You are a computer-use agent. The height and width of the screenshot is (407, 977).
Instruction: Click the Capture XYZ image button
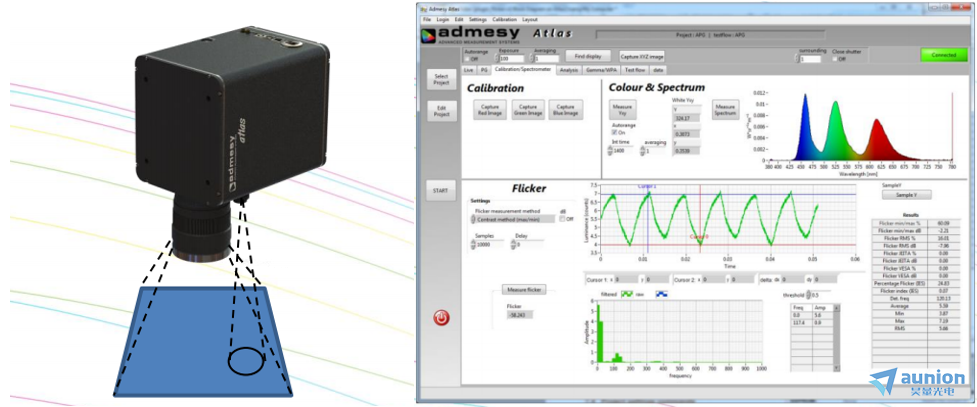coord(642,56)
